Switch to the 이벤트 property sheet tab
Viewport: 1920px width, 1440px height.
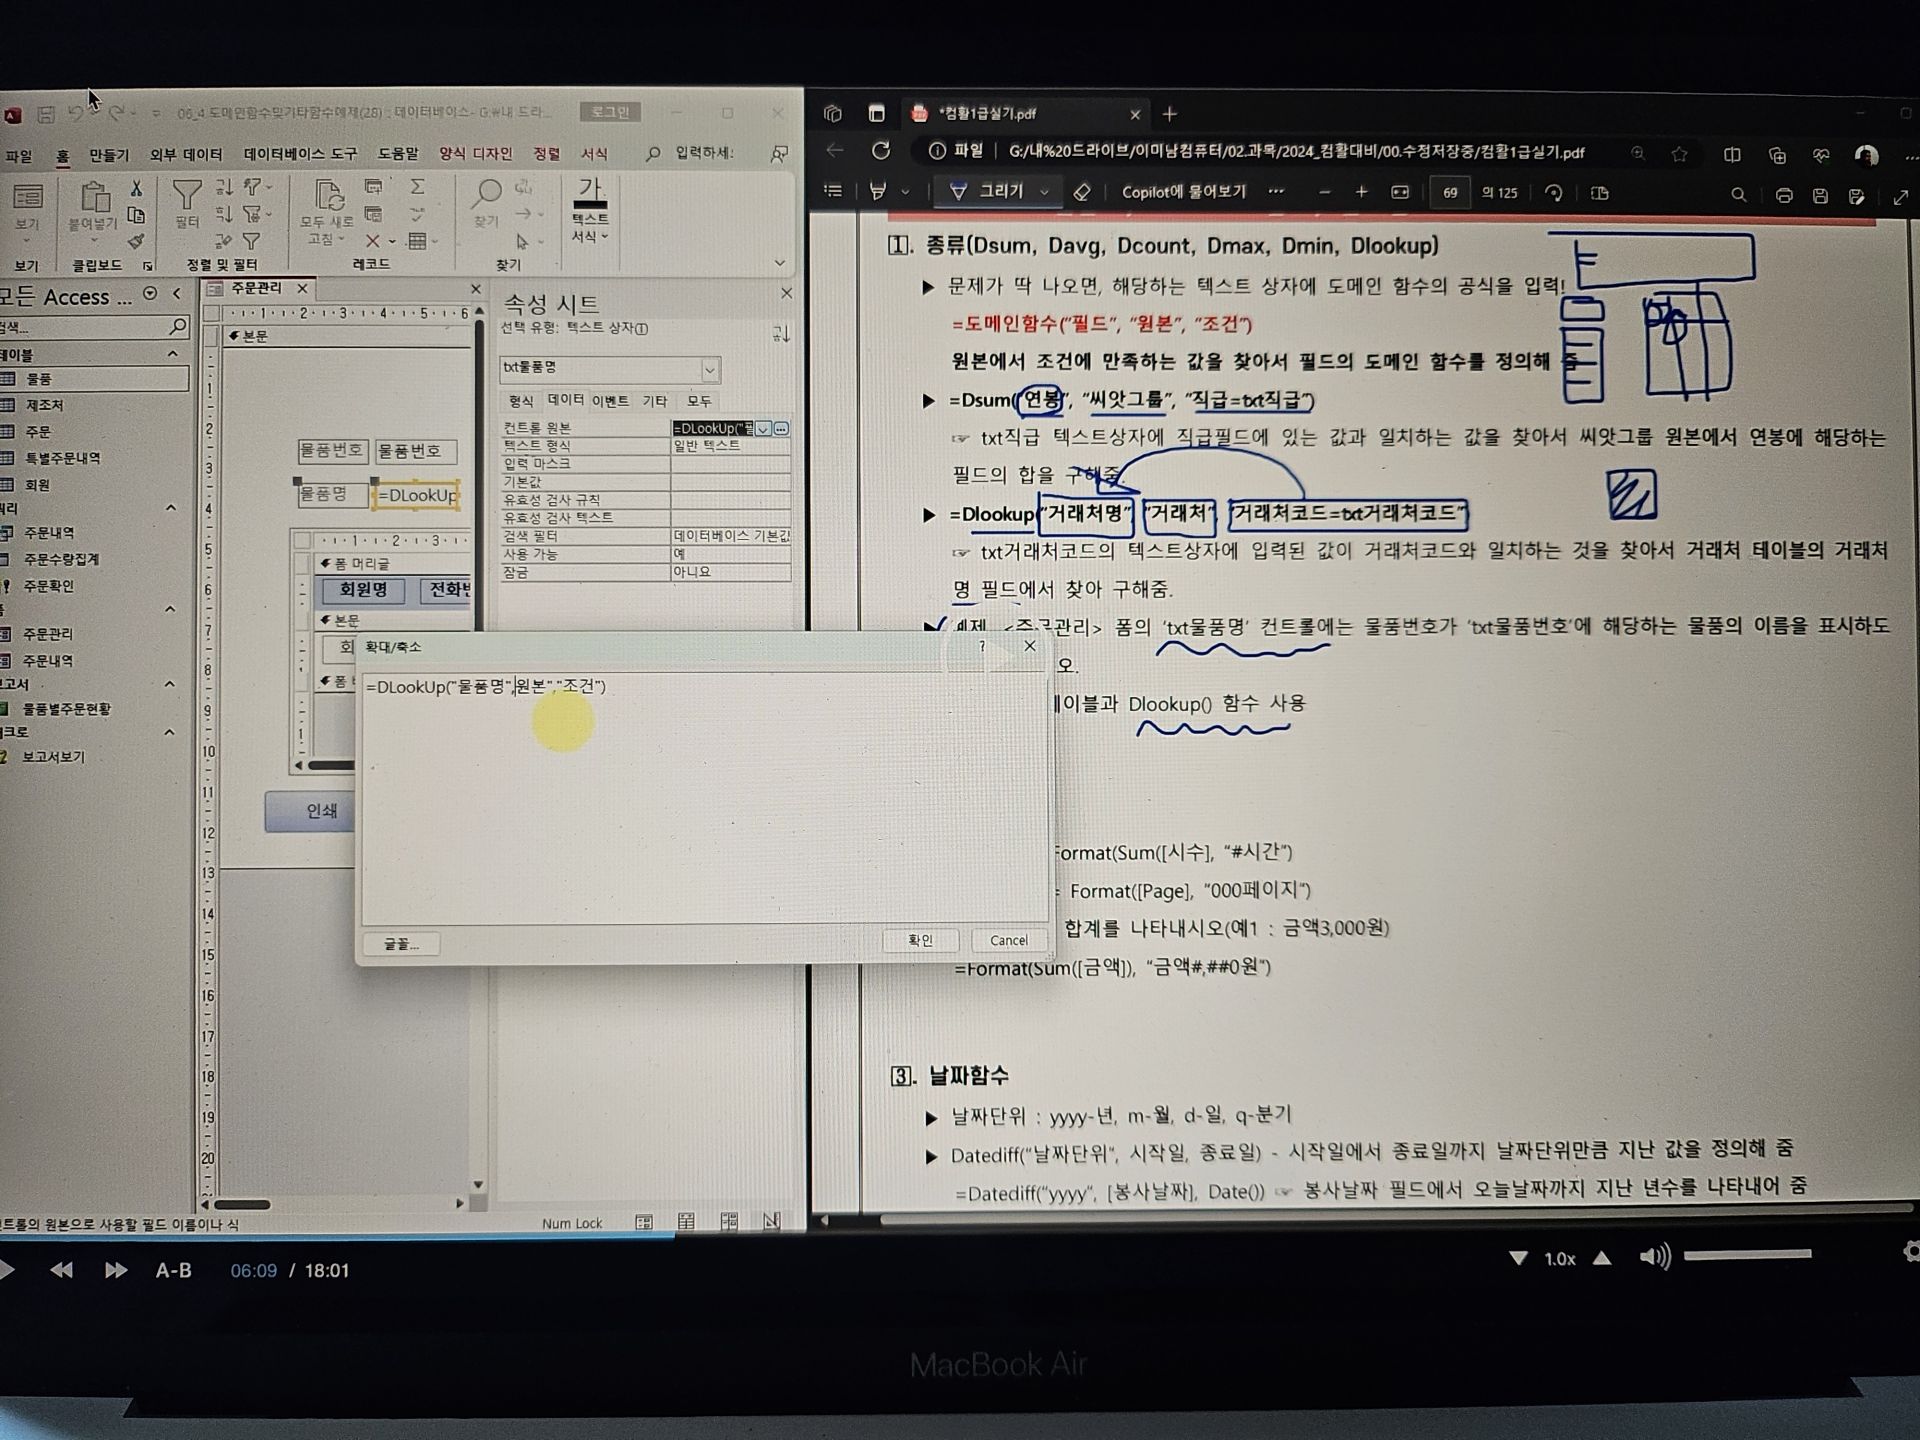click(x=609, y=401)
